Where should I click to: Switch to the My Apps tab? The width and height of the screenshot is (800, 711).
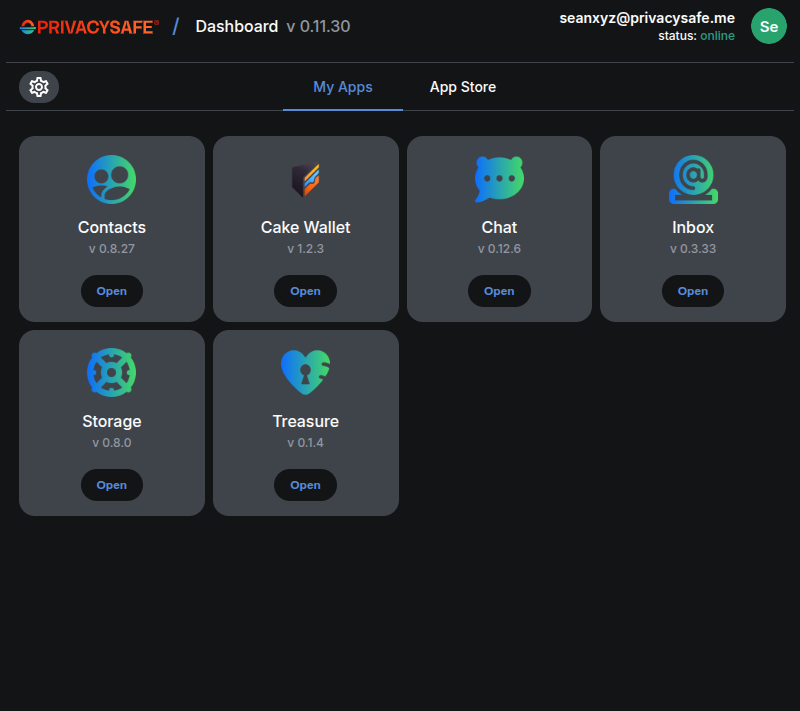click(x=343, y=87)
